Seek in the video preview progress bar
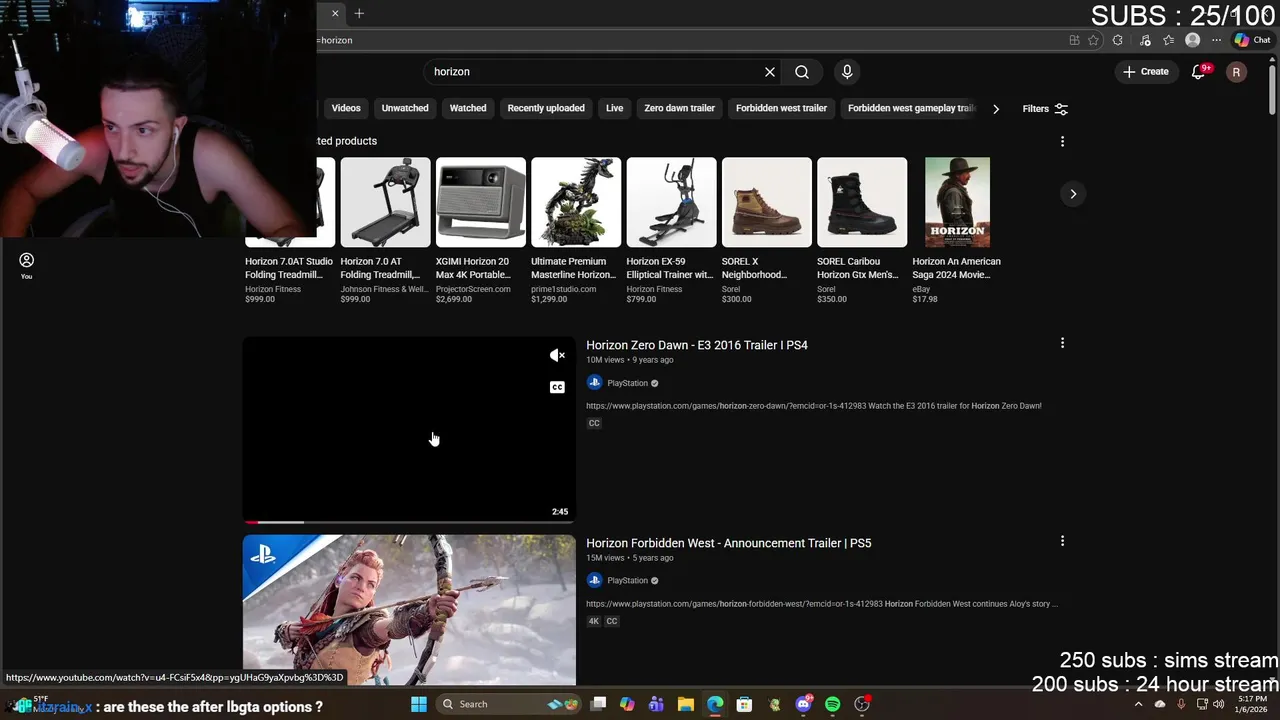Screen dimensions: 1280x720 tap(409, 521)
